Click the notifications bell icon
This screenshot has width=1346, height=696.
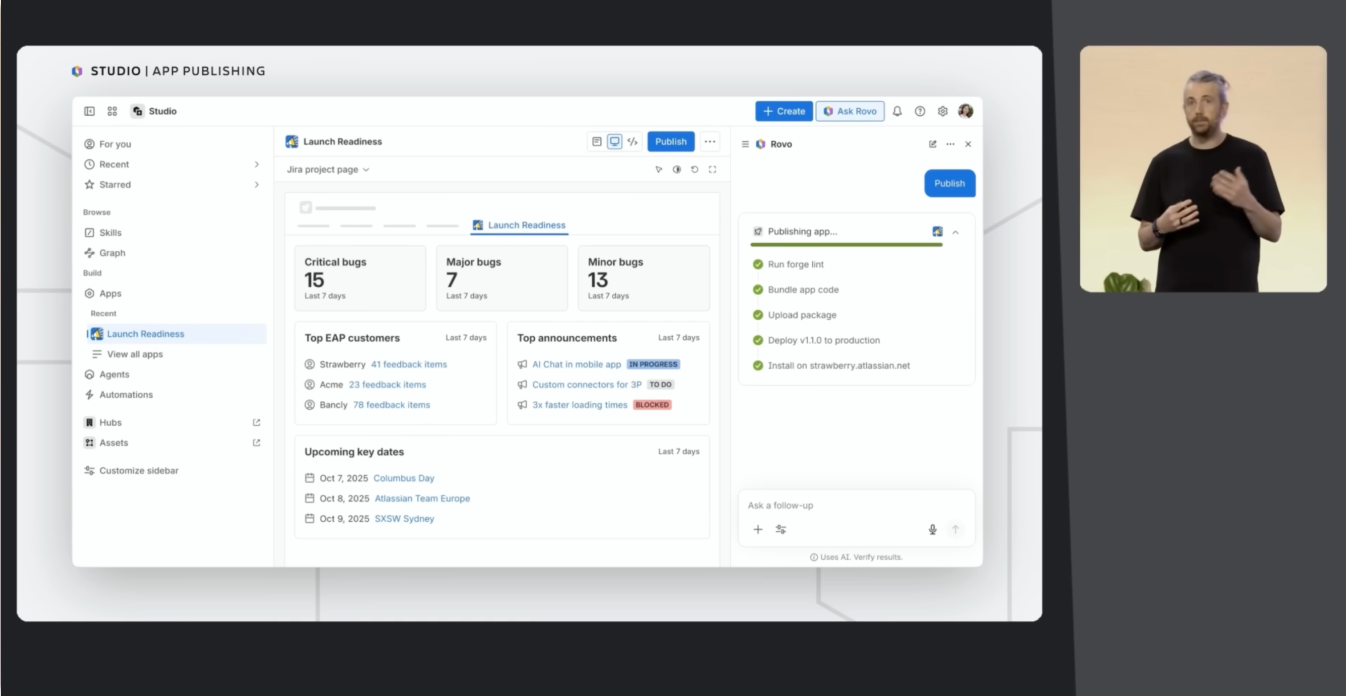point(897,111)
